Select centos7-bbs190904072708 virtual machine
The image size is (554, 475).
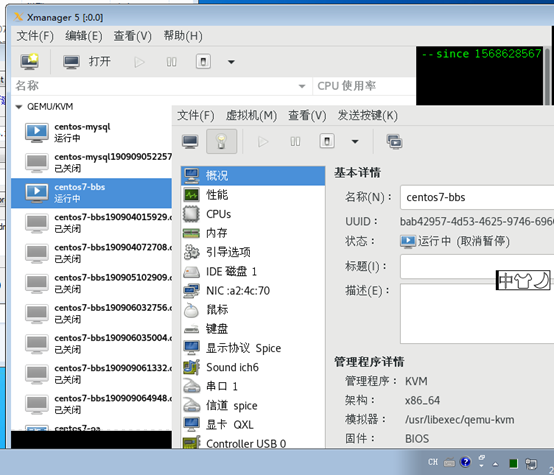(92, 253)
